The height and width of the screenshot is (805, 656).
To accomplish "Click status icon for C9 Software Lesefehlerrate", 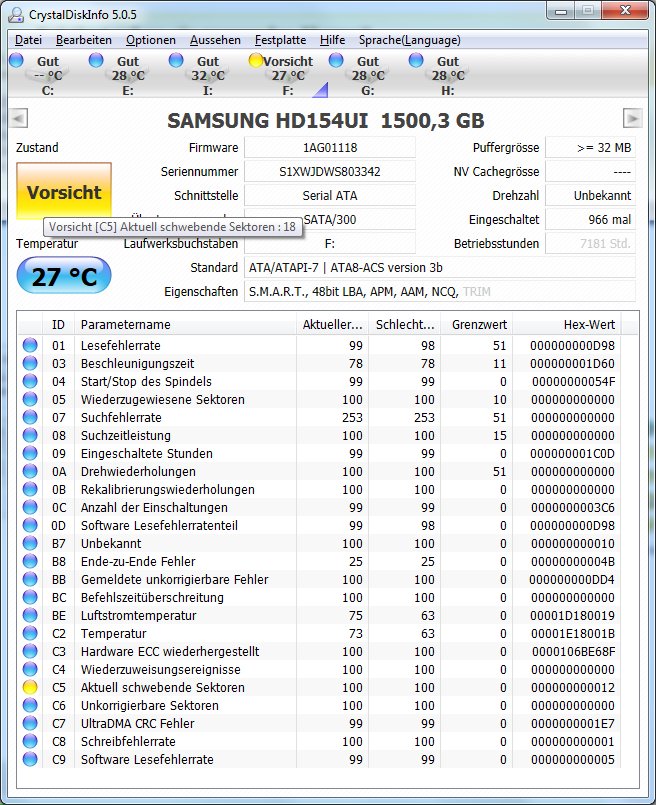I will tap(30, 759).
